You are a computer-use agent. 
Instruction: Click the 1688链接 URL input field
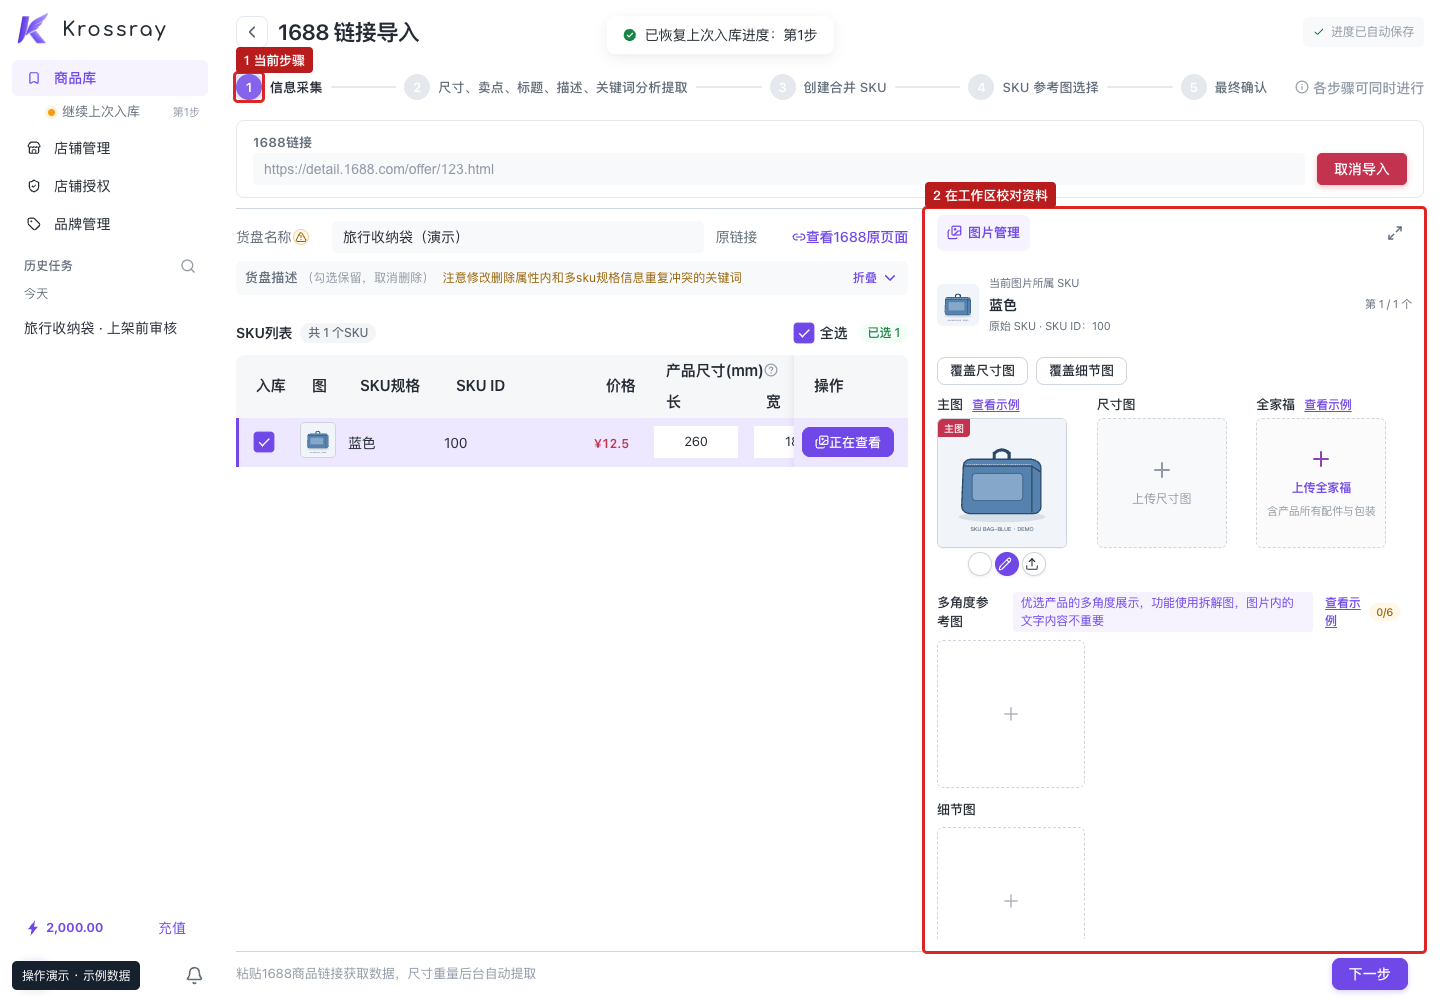[x=778, y=169]
